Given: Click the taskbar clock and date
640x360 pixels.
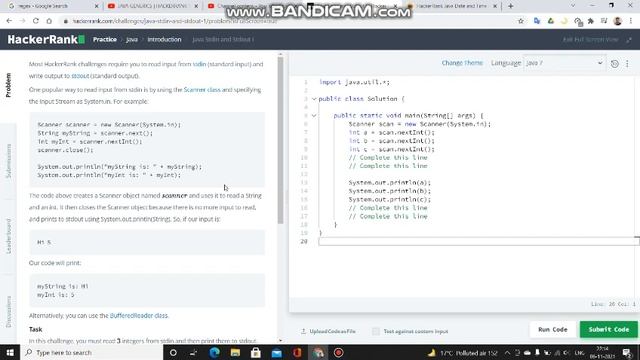Looking at the screenshot, I should tap(602, 353).
